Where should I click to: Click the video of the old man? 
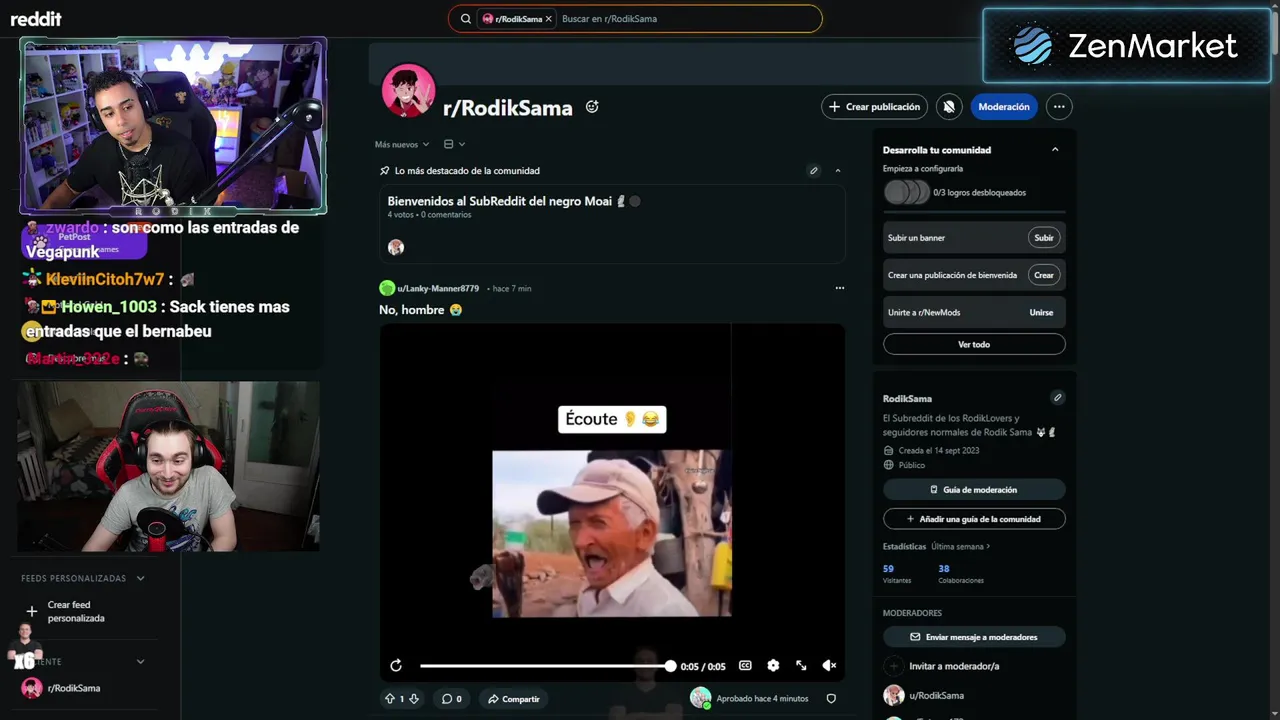click(612, 533)
